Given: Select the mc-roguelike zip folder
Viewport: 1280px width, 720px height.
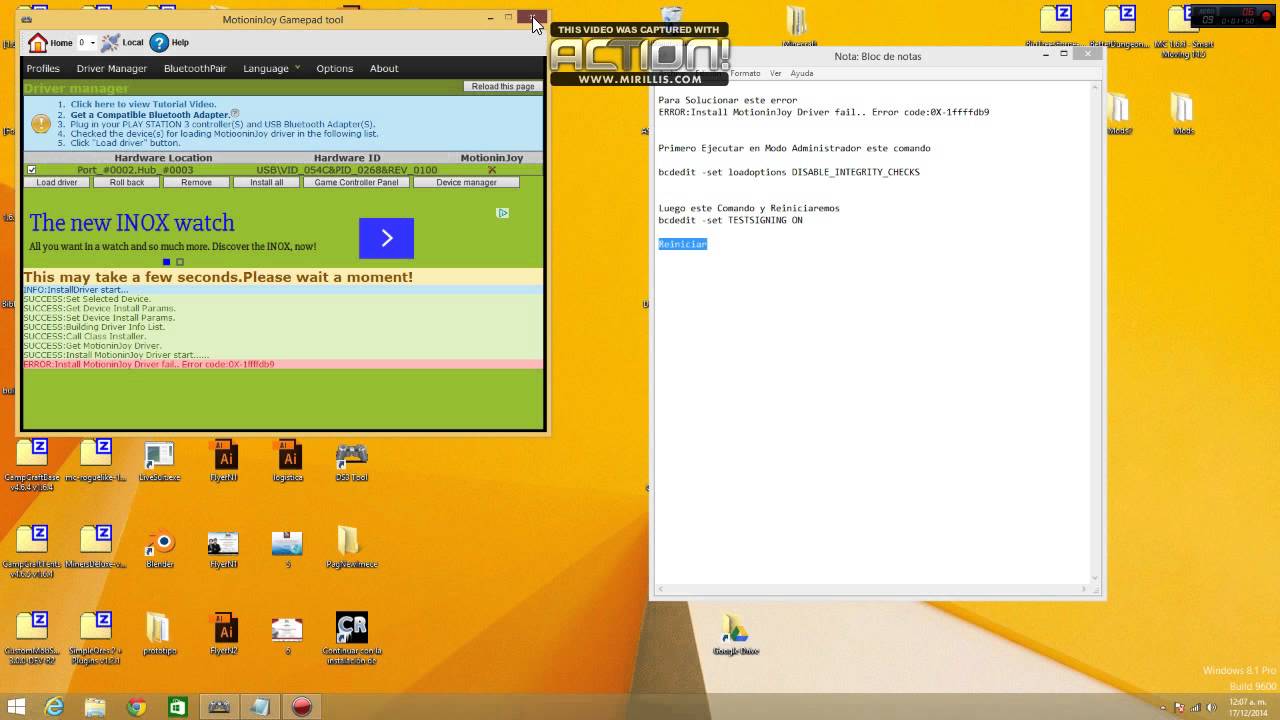Looking at the screenshot, I should tap(96, 462).
